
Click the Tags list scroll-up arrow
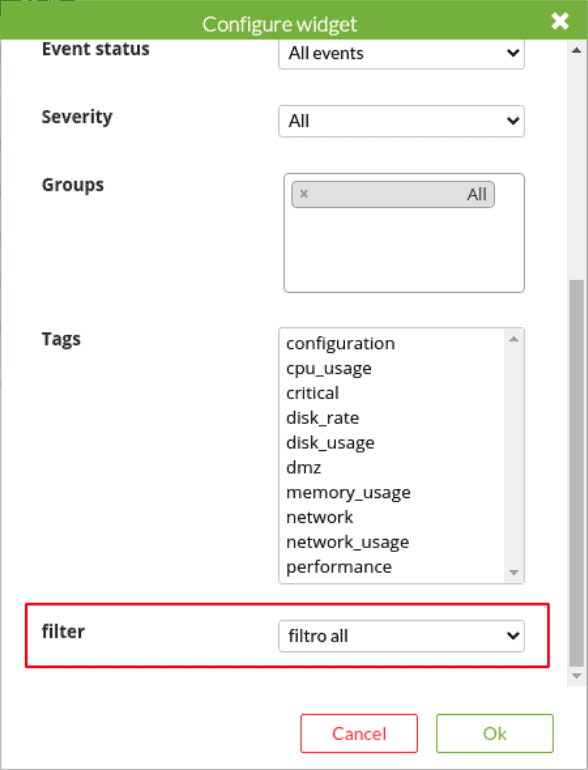point(514,339)
